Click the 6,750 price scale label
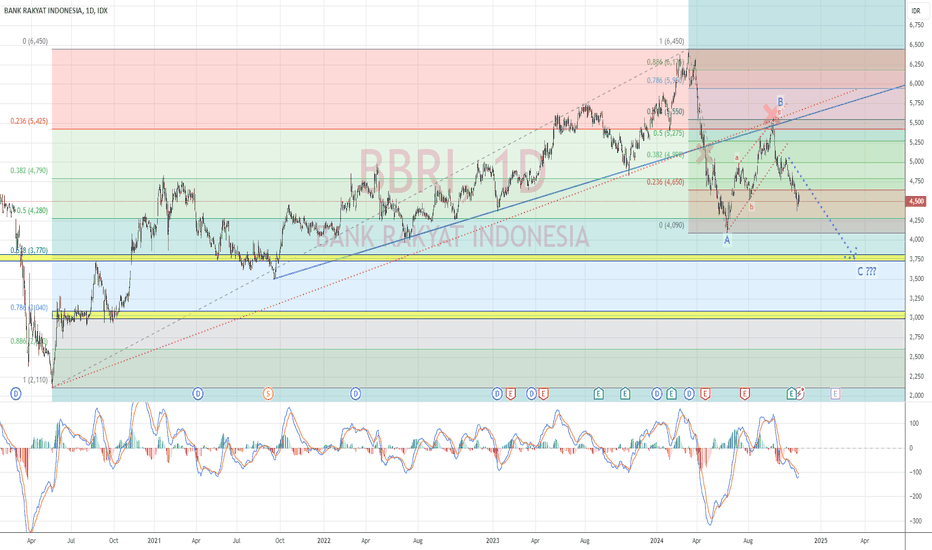Screen dimensions: 932x550 point(916,24)
